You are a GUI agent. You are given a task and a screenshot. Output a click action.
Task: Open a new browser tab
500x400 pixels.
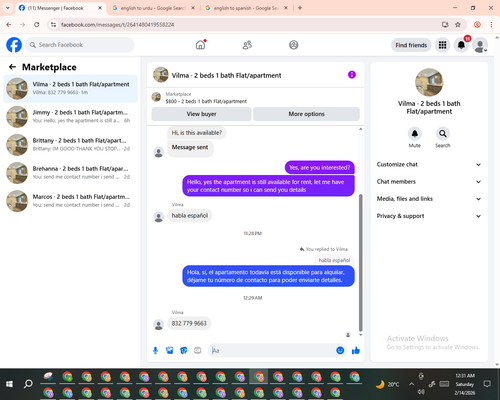coord(300,8)
